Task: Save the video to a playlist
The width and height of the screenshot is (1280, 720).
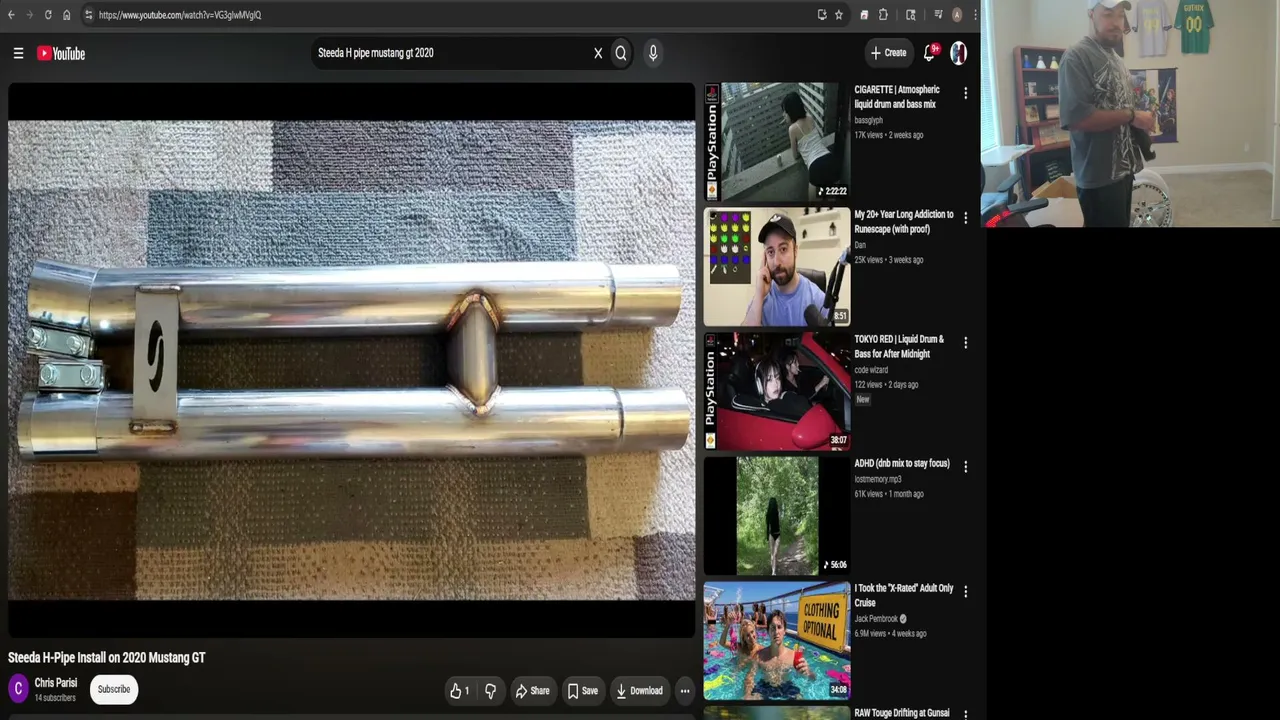Action: click(x=582, y=690)
